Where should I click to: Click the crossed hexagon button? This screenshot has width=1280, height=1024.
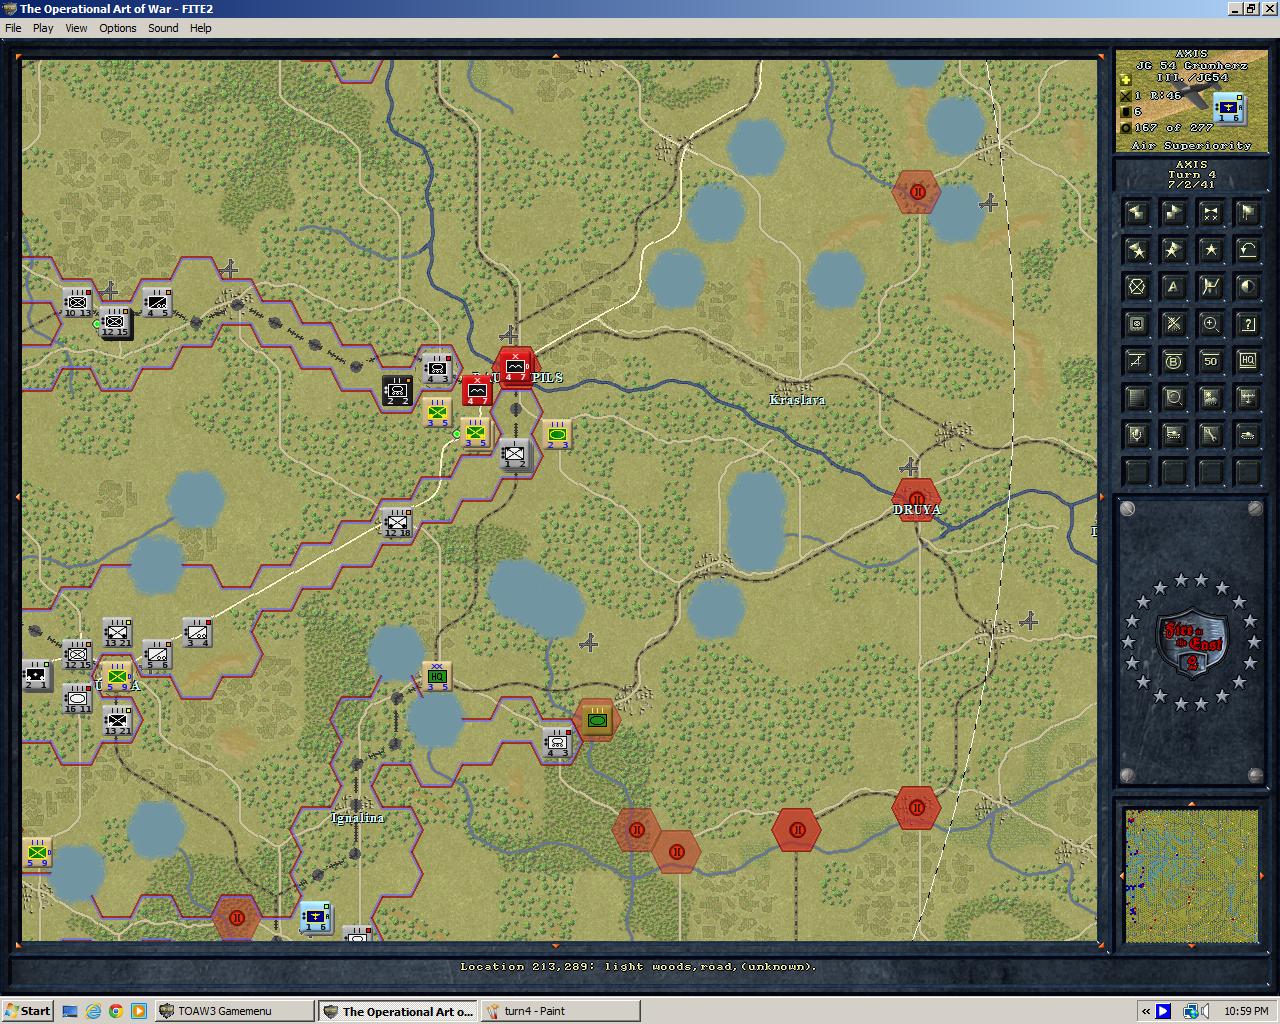[1136, 287]
